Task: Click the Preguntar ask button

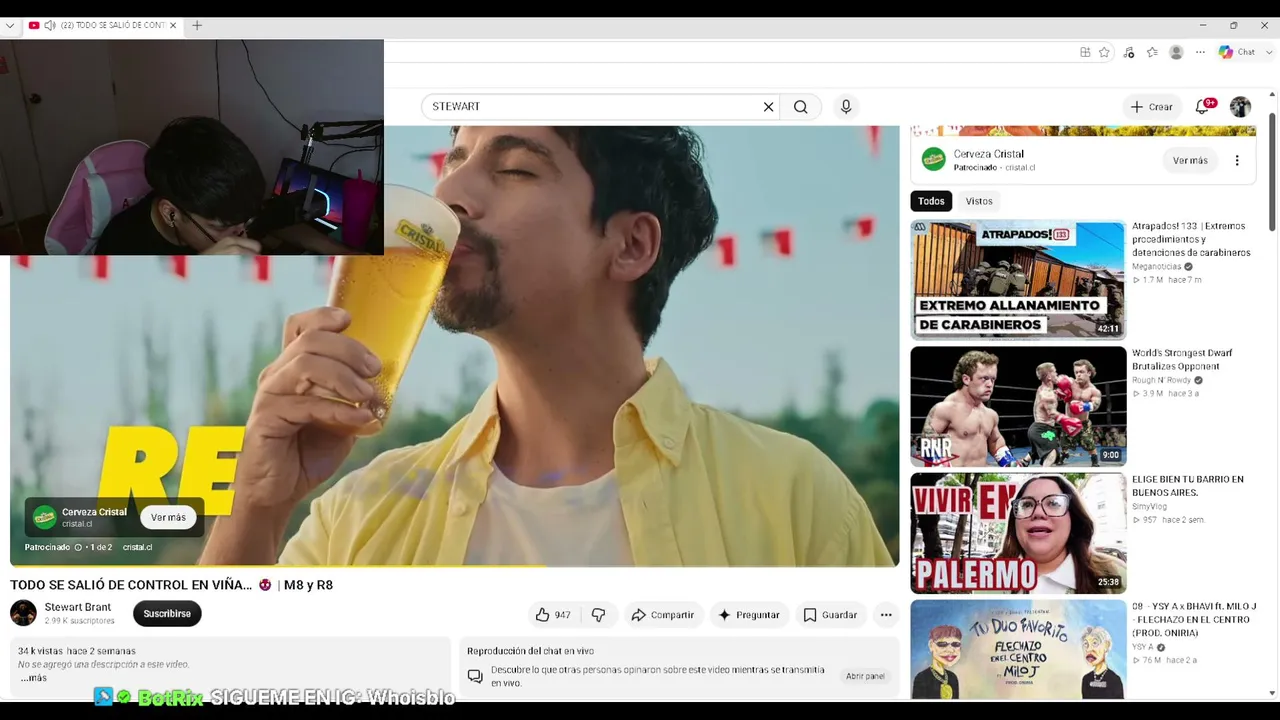Action: (x=748, y=615)
